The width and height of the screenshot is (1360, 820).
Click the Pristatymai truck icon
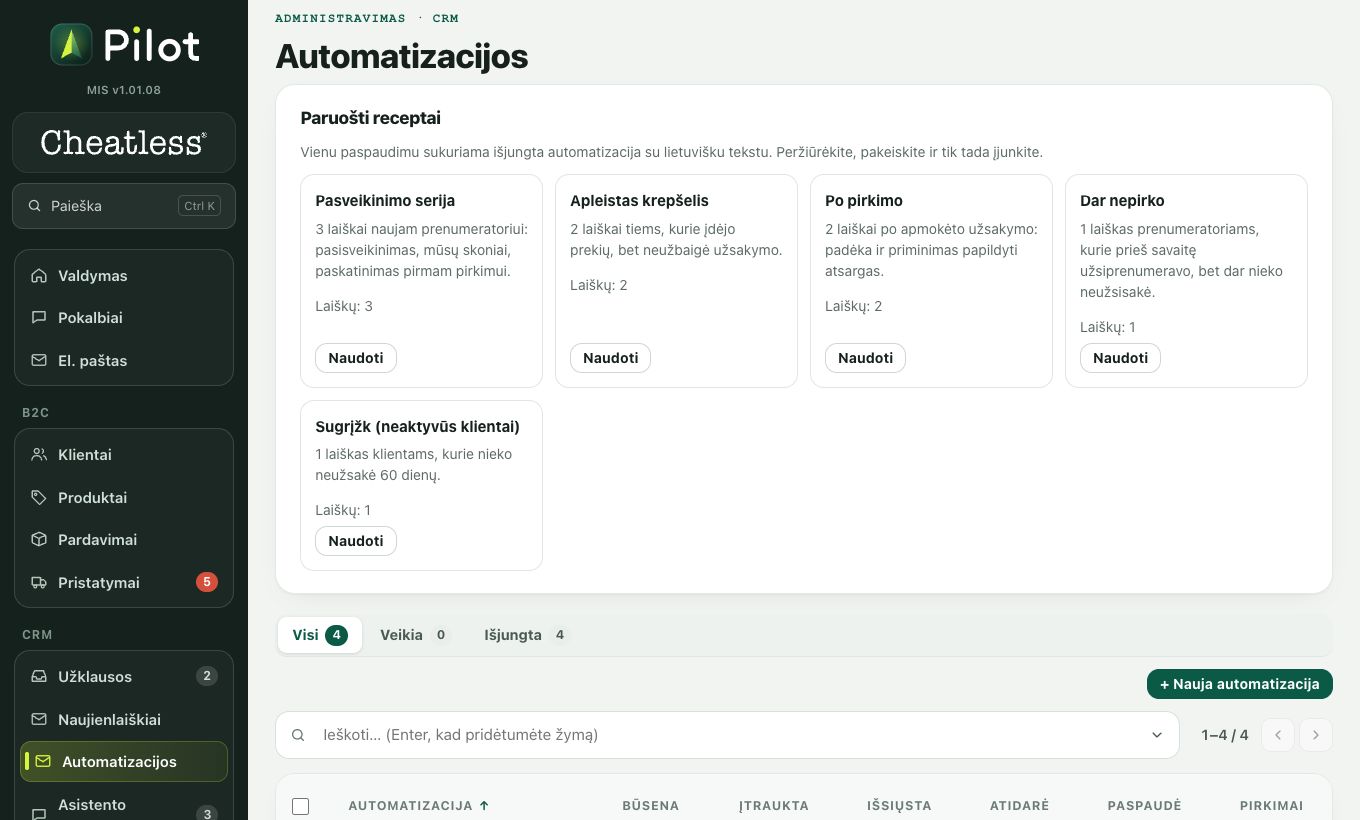pyautogui.click(x=39, y=583)
